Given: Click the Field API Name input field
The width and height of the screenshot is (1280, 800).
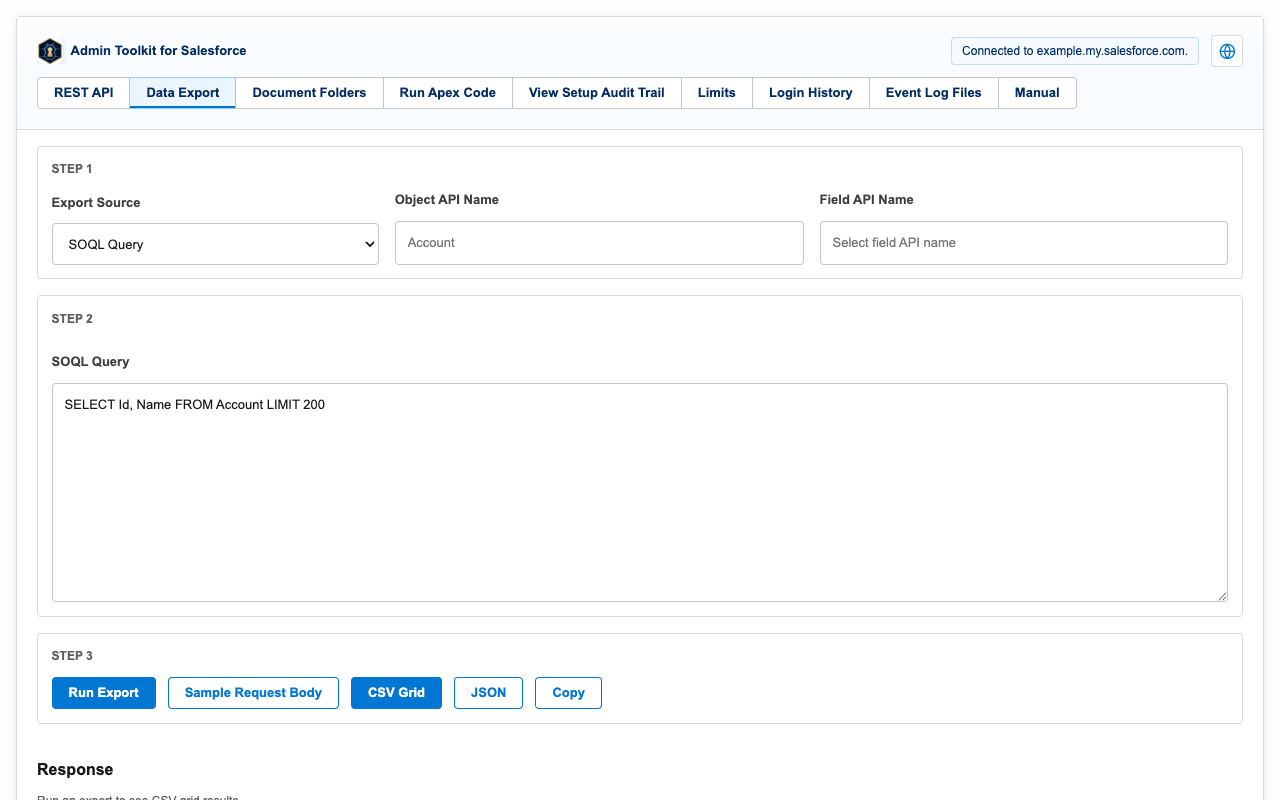Looking at the screenshot, I should (1023, 243).
